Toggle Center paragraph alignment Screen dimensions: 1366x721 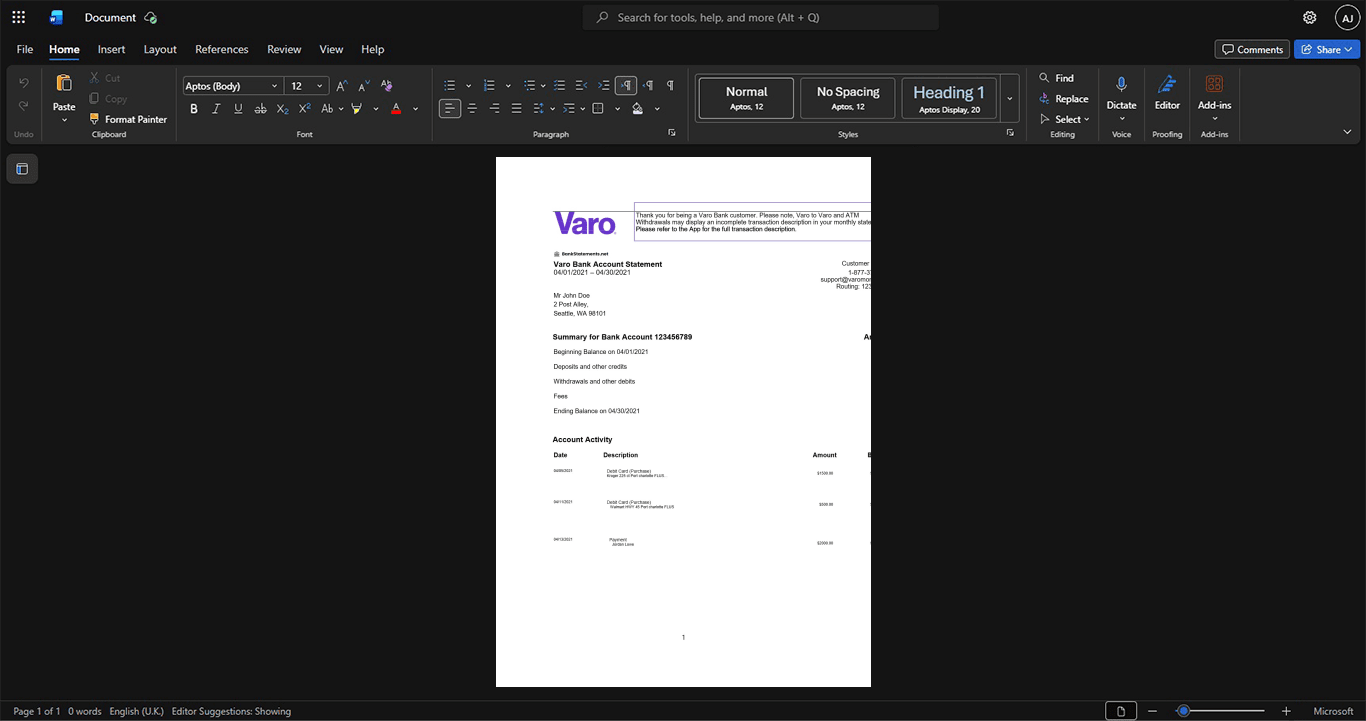(x=472, y=108)
